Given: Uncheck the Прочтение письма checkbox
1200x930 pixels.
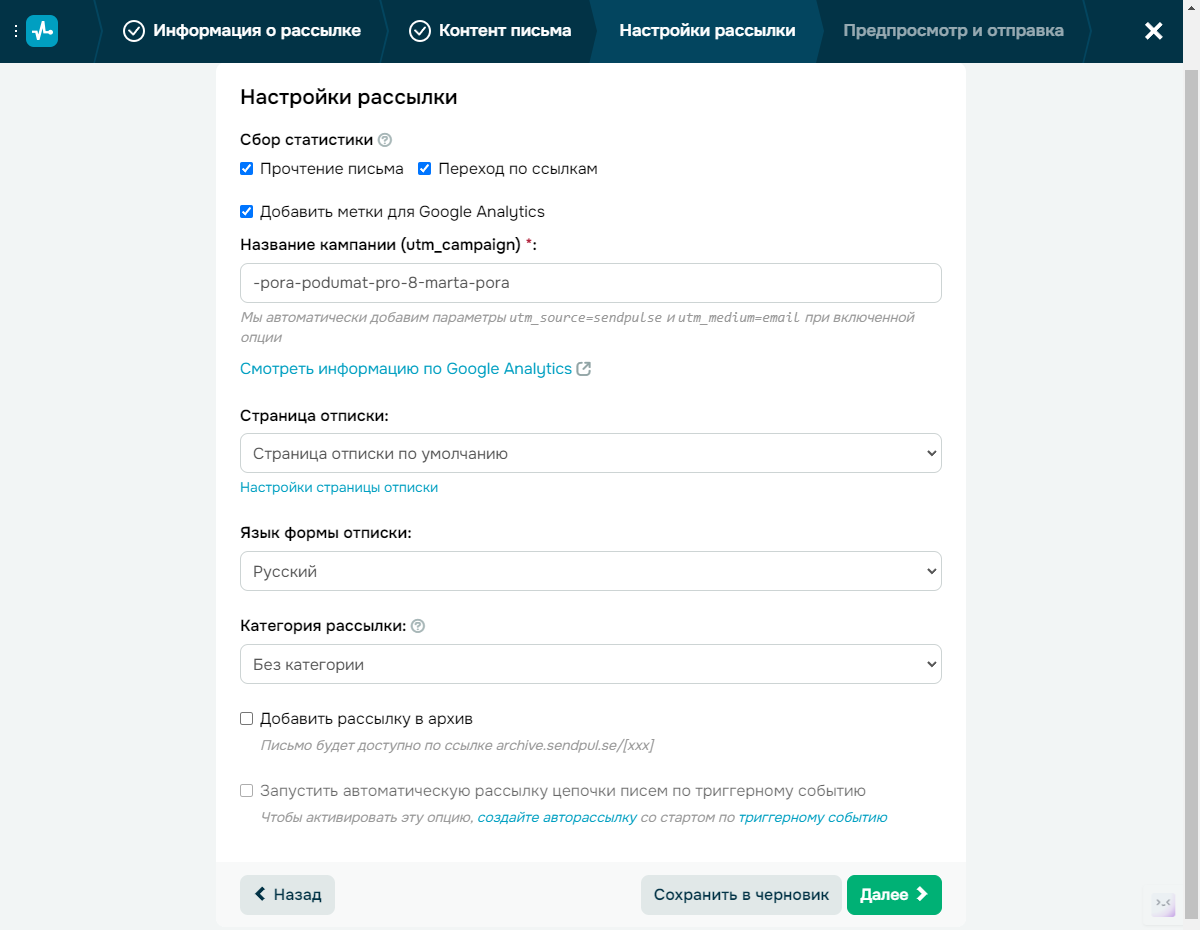Looking at the screenshot, I should (x=247, y=169).
